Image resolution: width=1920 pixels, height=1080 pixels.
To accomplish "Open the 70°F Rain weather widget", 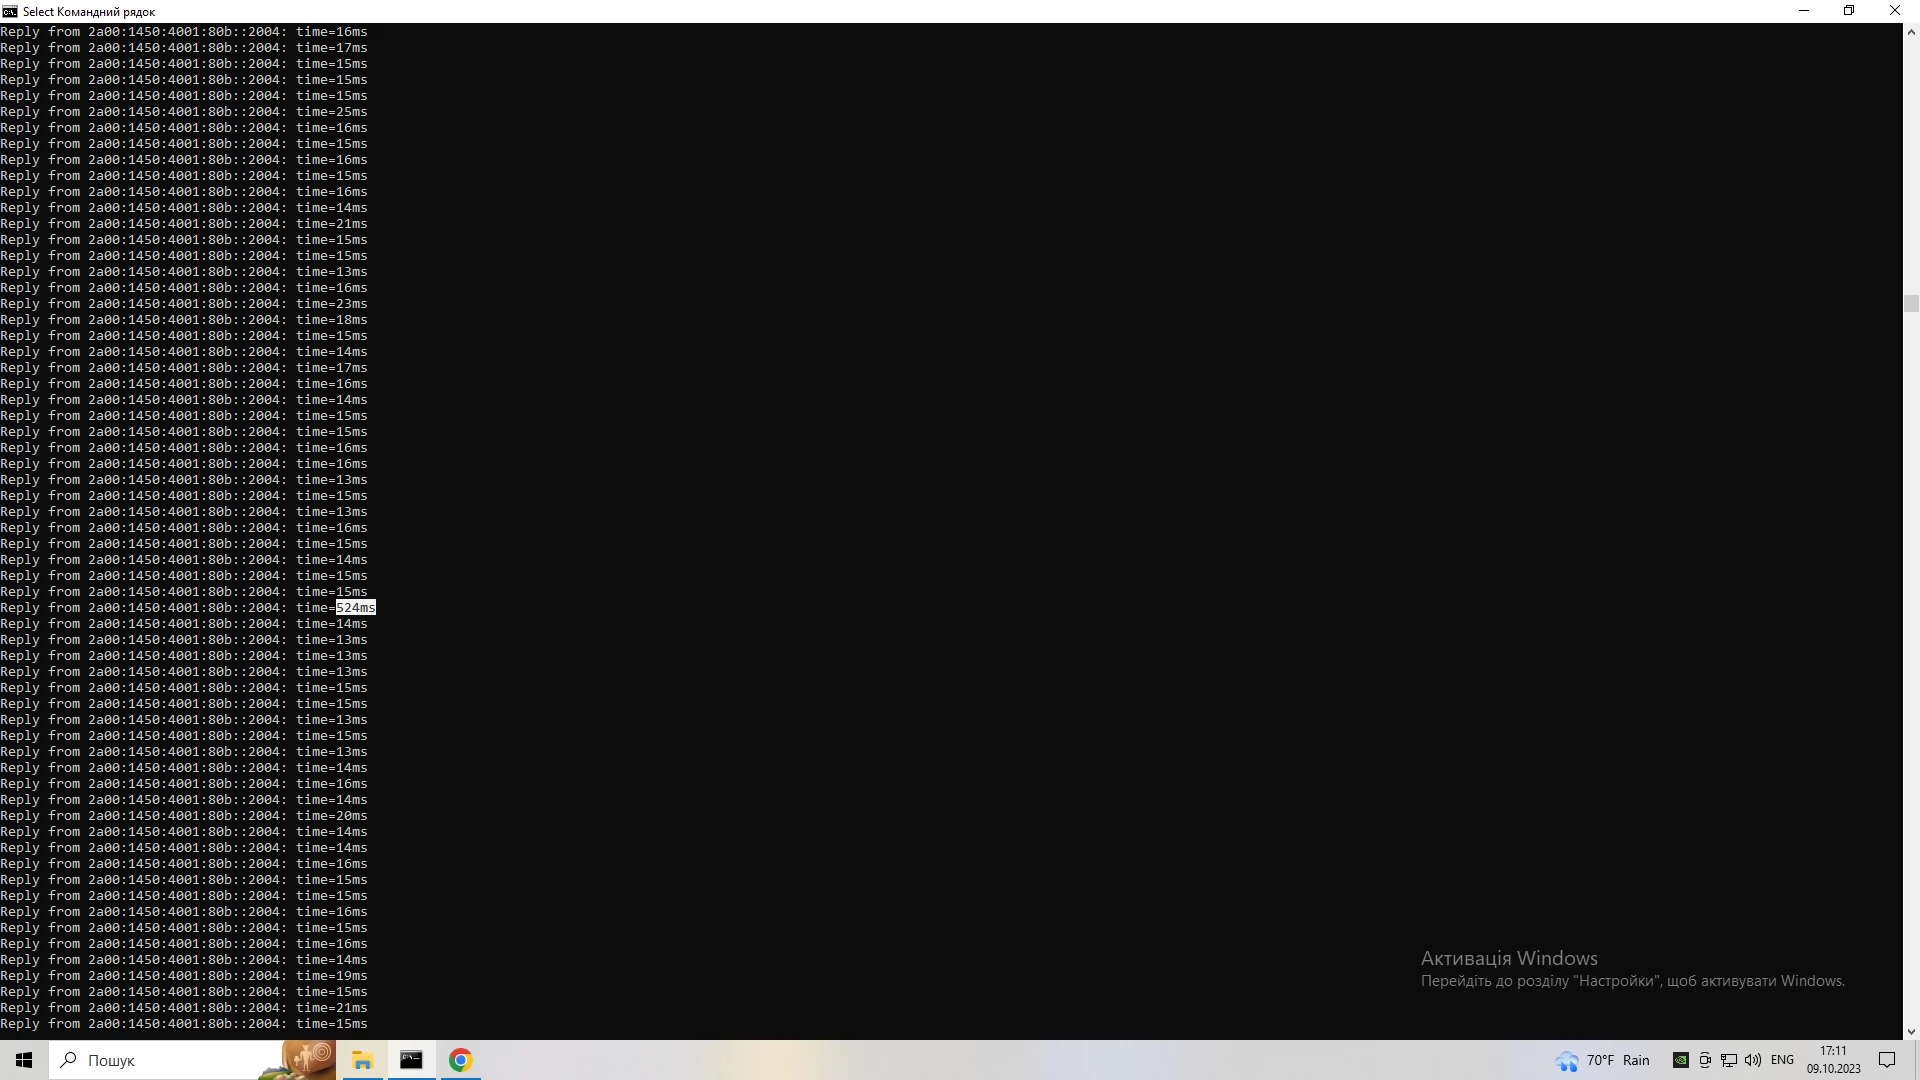I will [1603, 1060].
